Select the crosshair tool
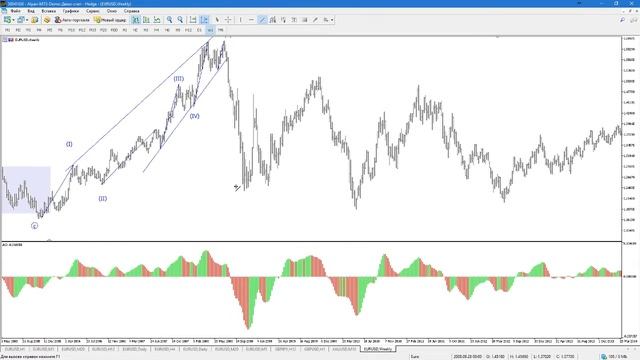Image resolution: width=640 pixels, height=360 pixels. tap(228, 20)
